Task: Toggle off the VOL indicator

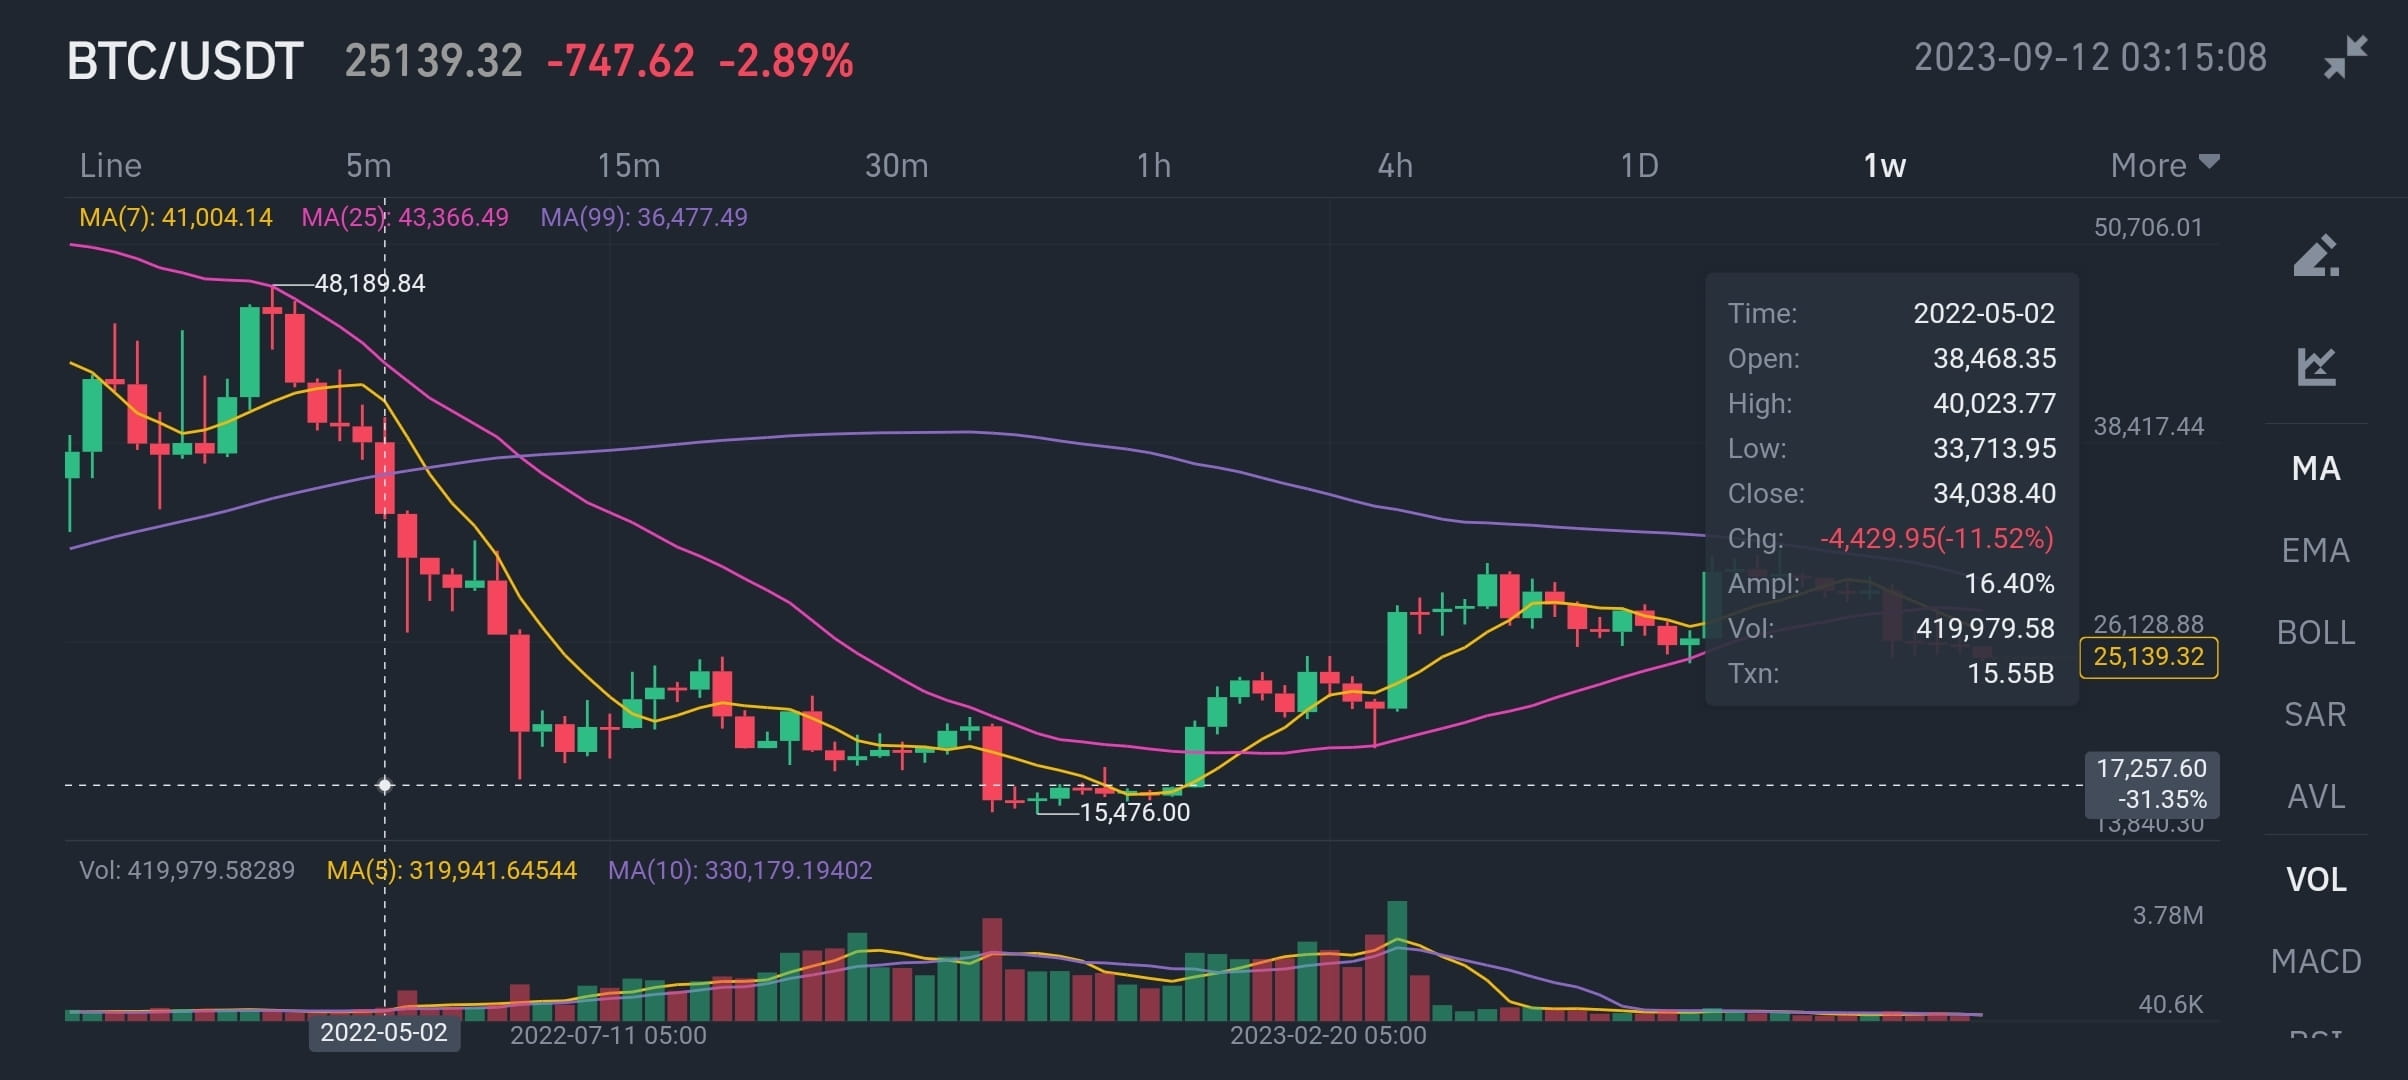Action: click(x=2315, y=878)
